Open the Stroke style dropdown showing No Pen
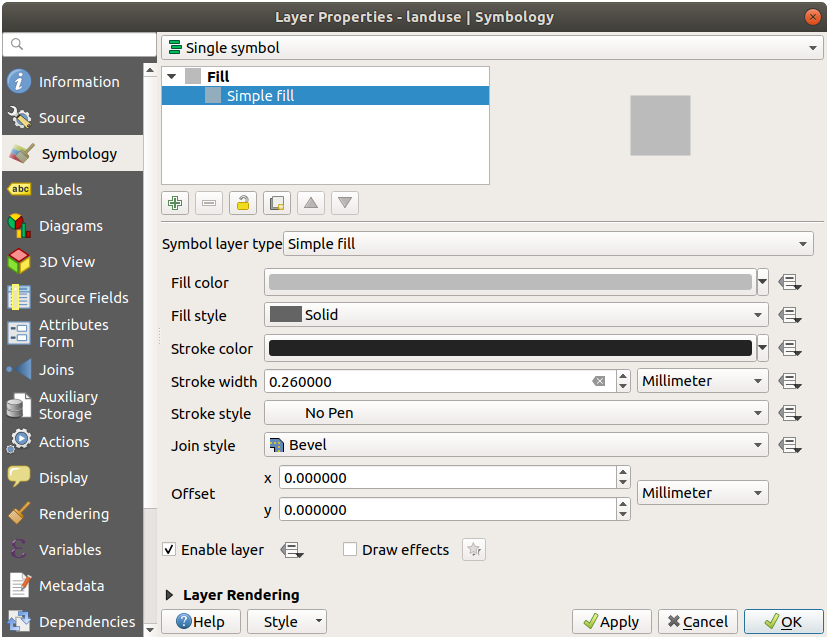This screenshot has width=829, height=639. tap(516, 413)
